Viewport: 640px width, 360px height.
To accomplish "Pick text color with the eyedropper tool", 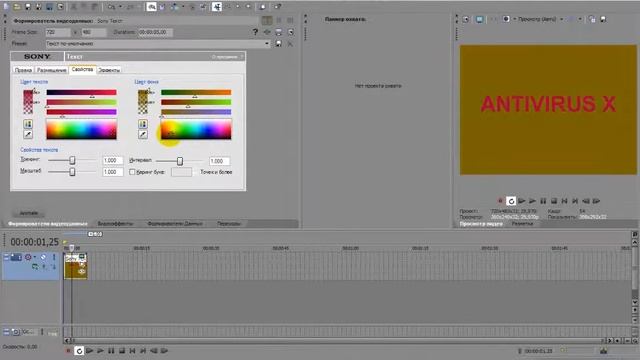I will pyautogui.click(x=28, y=134).
